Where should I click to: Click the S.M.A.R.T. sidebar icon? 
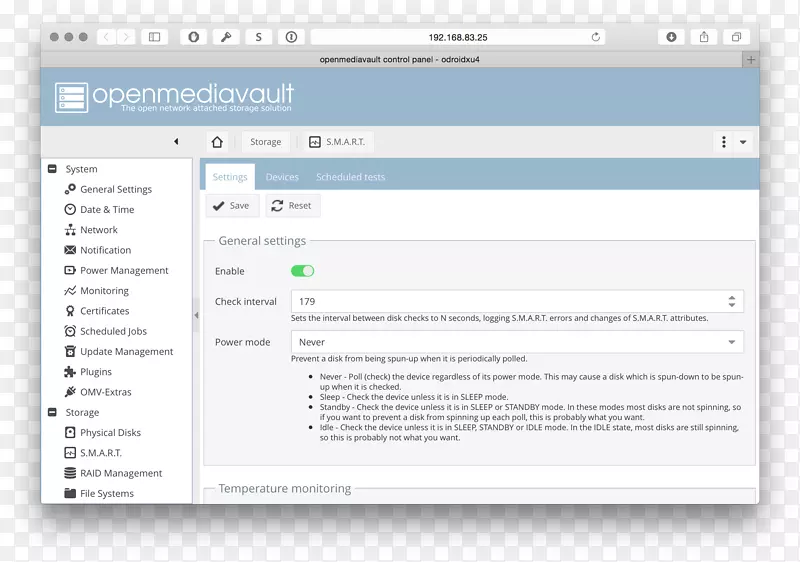[x=70, y=453]
